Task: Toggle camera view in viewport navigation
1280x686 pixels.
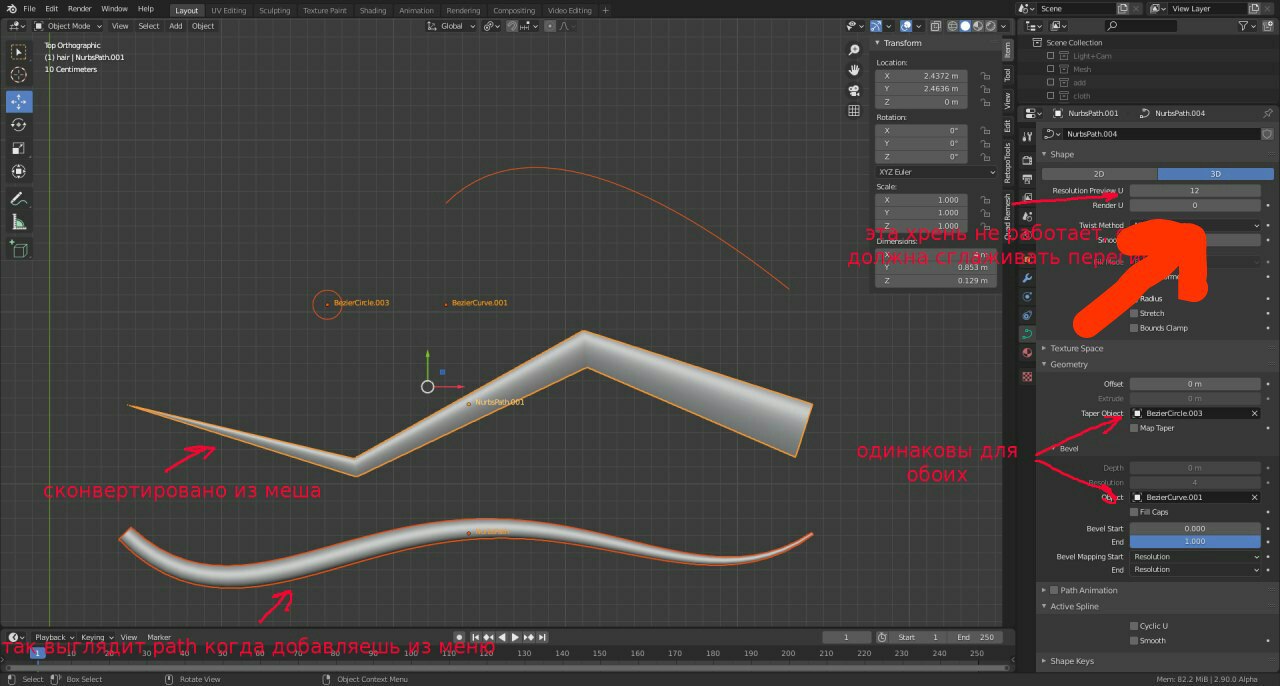Action: [x=854, y=90]
